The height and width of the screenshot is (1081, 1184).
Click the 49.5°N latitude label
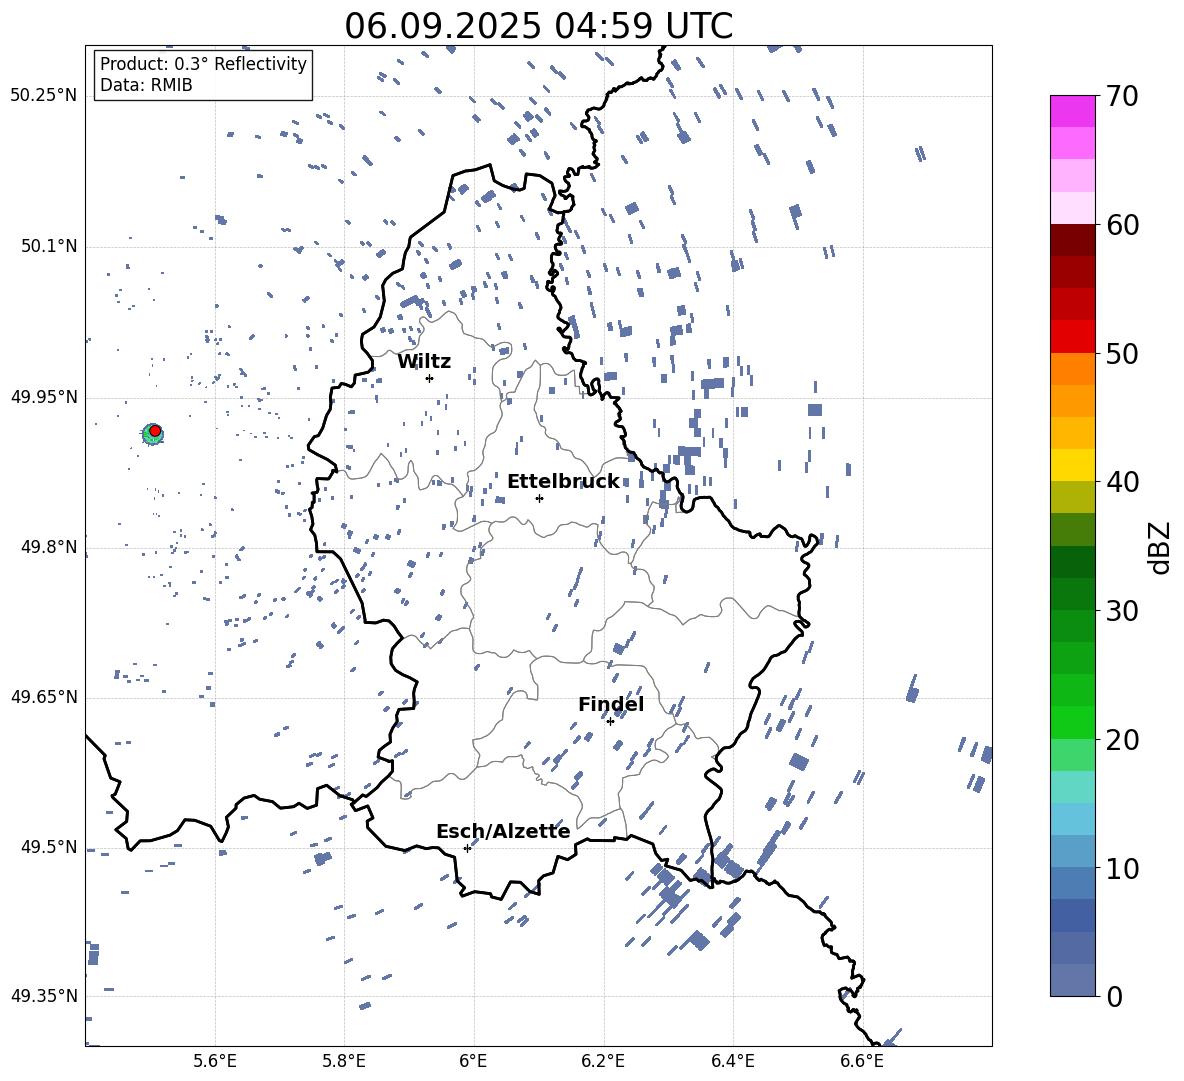click(49, 846)
